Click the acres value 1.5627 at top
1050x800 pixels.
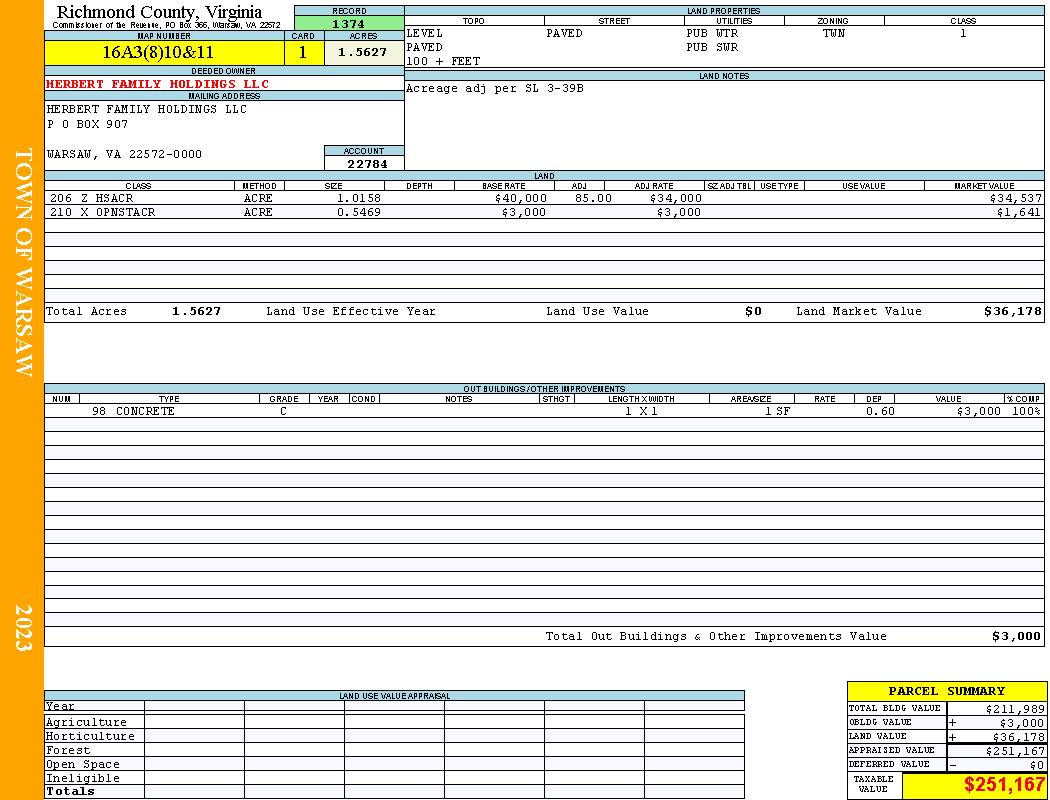tap(362, 52)
